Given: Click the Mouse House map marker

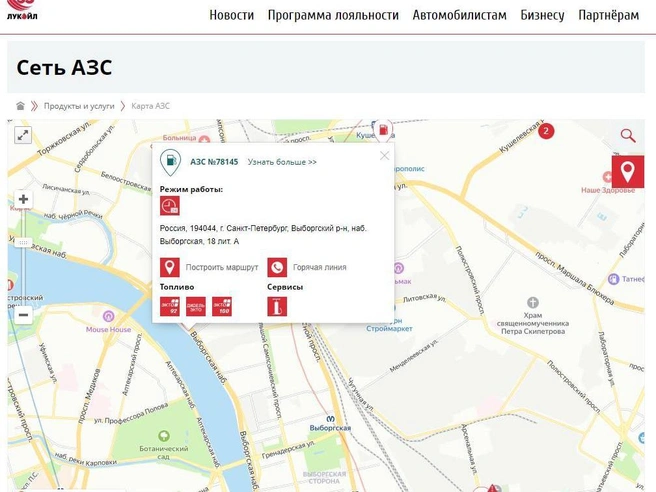Looking at the screenshot, I should (x=108, y=316).
